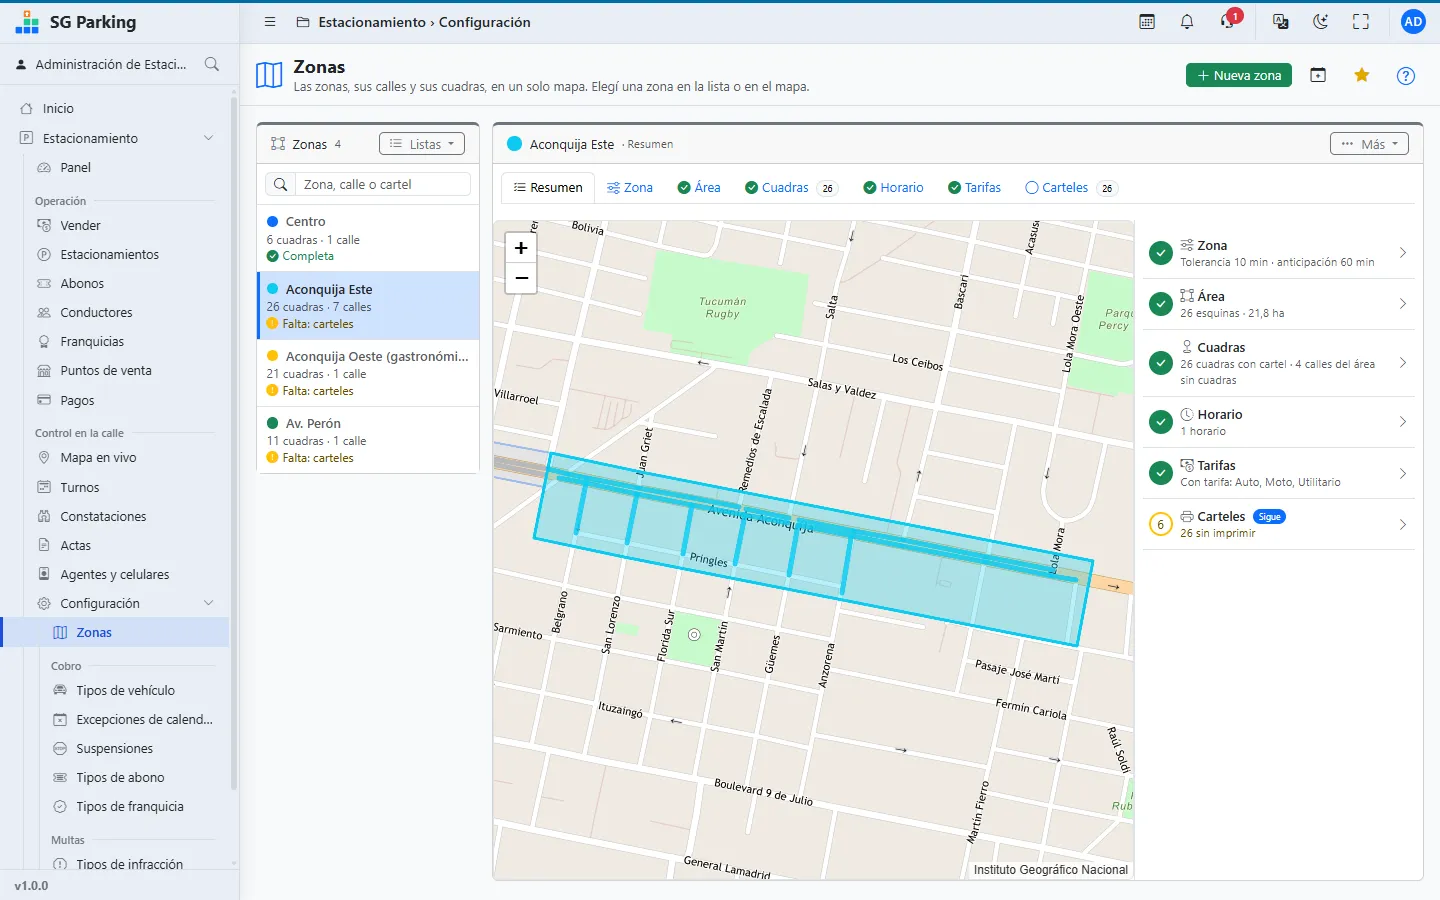Open Agentes y celulares in the sidebar
The image size is (1440, 900).
(114, 575)
